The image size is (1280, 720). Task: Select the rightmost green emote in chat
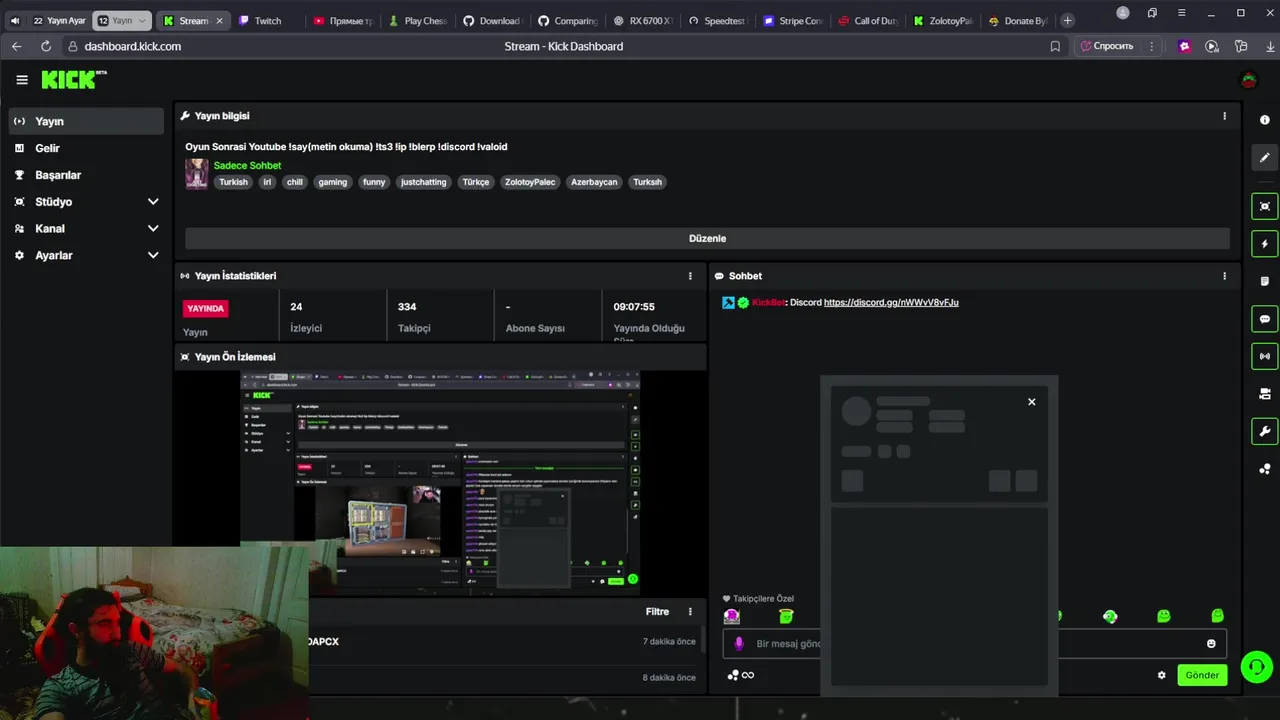point(1217,616)
